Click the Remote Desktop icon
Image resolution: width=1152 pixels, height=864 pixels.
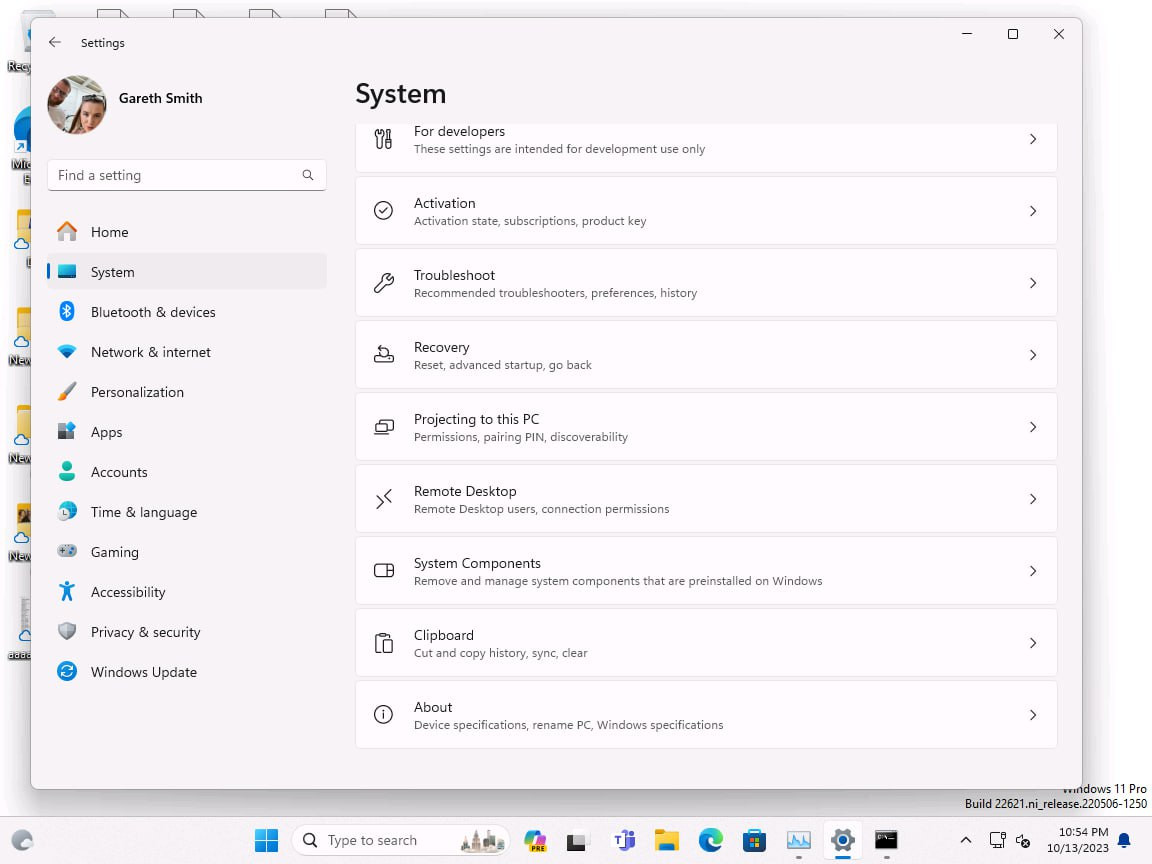coord(383,499)
